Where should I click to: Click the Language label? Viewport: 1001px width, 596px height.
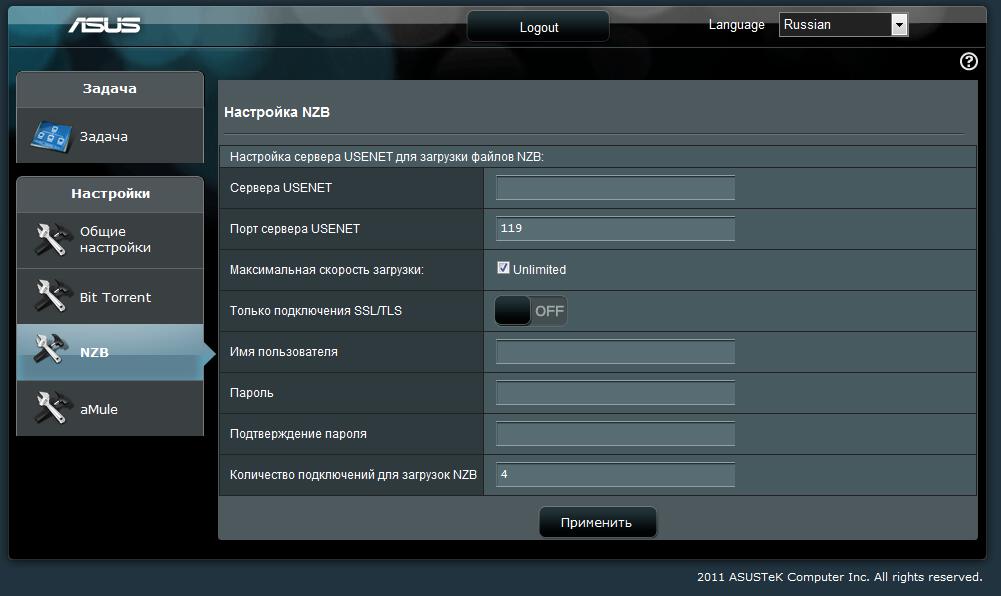736,25
